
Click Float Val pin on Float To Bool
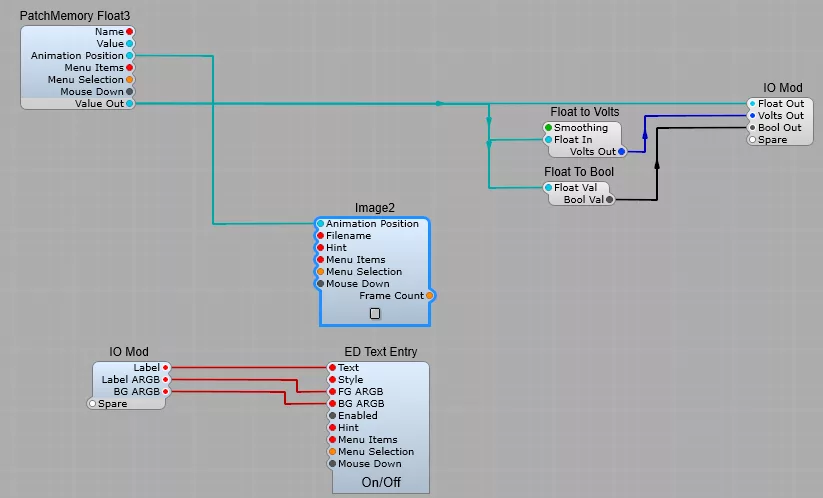tap(548, 188)
